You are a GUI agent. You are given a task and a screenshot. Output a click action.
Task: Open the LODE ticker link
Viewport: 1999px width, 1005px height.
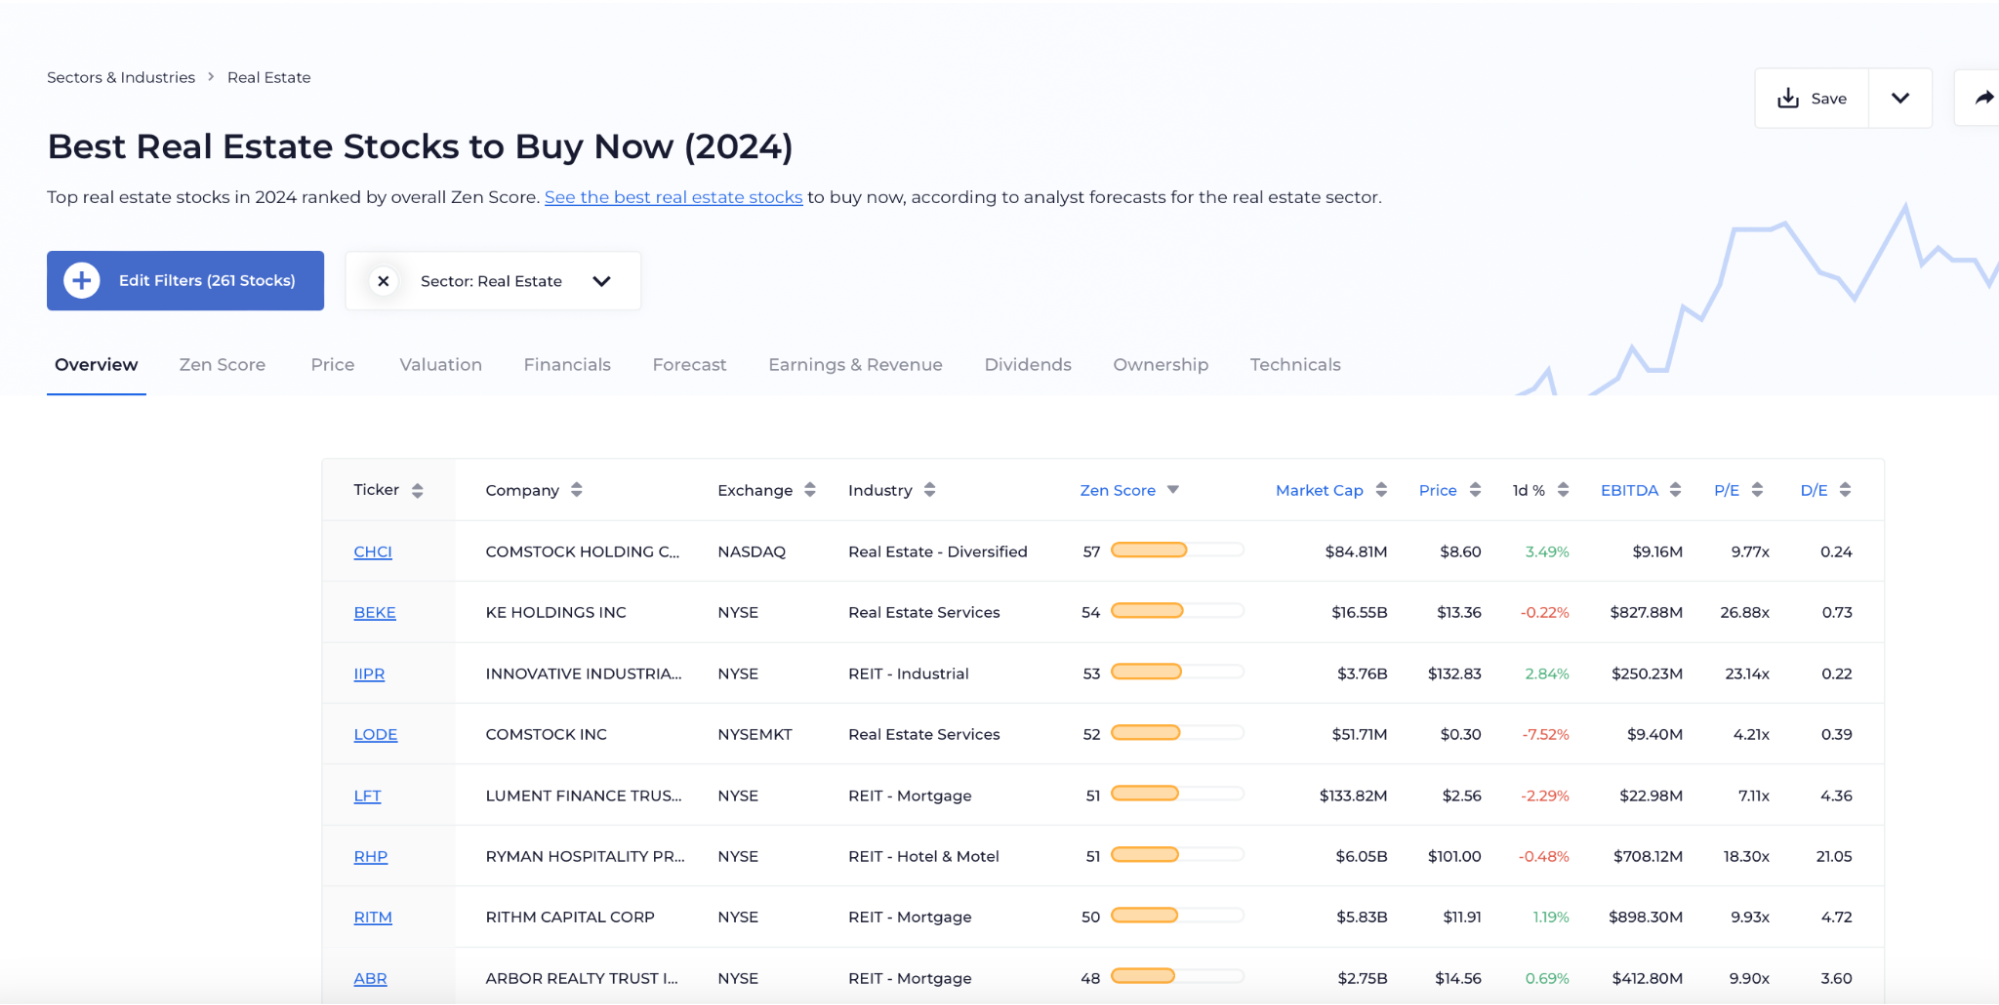pyautogui.click(x=375, y=735)
